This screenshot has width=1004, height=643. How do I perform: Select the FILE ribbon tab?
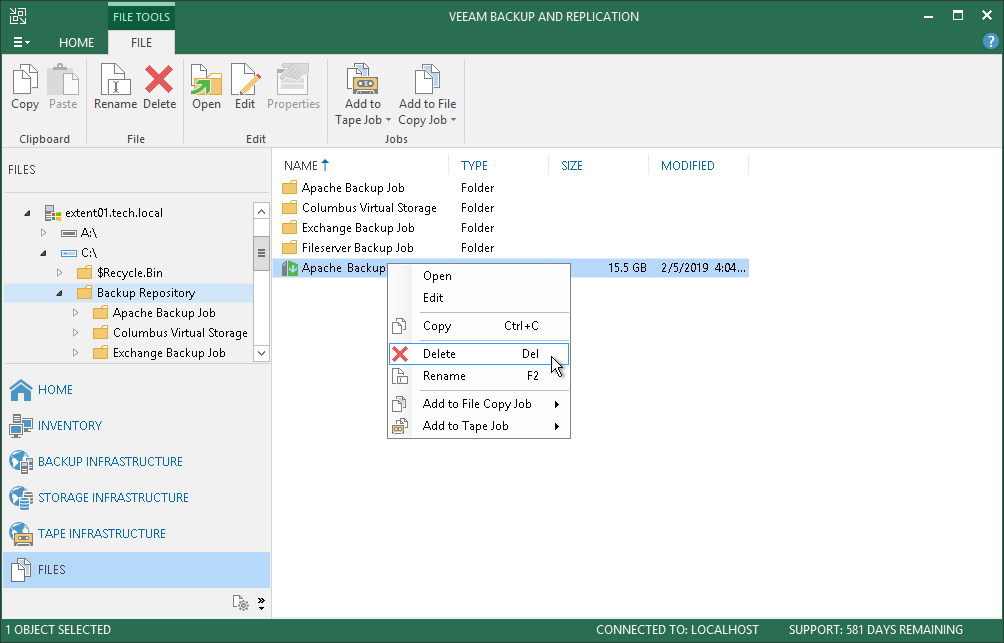coord(142,42)
